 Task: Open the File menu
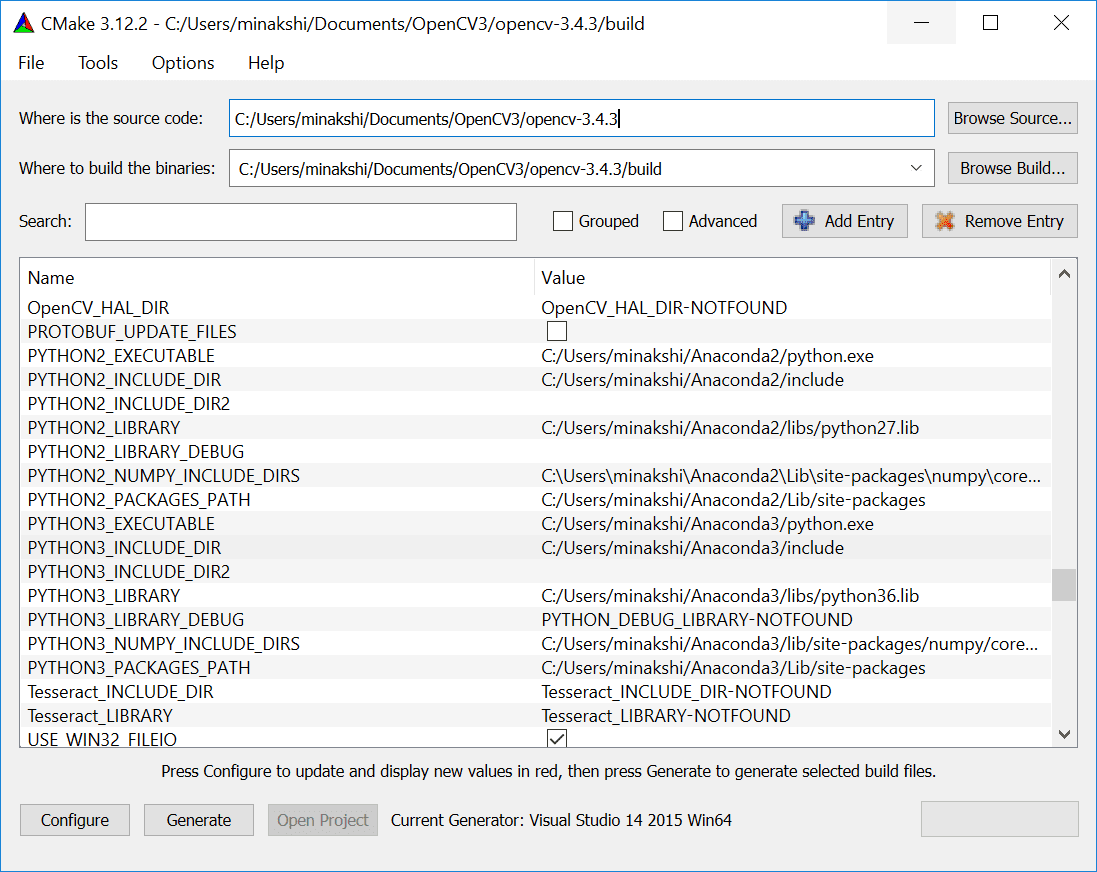[x=31, y=63]
